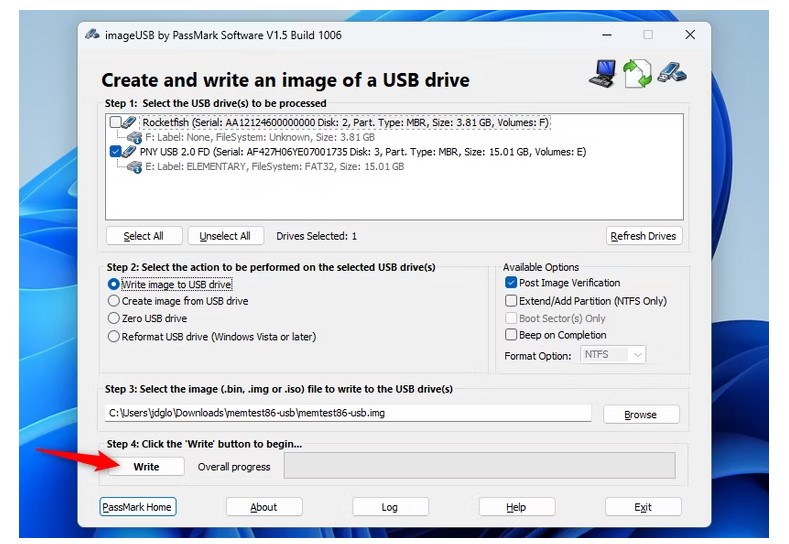Open the Help button
Screen dimensions: 789x544
click(x=517, y=507)
